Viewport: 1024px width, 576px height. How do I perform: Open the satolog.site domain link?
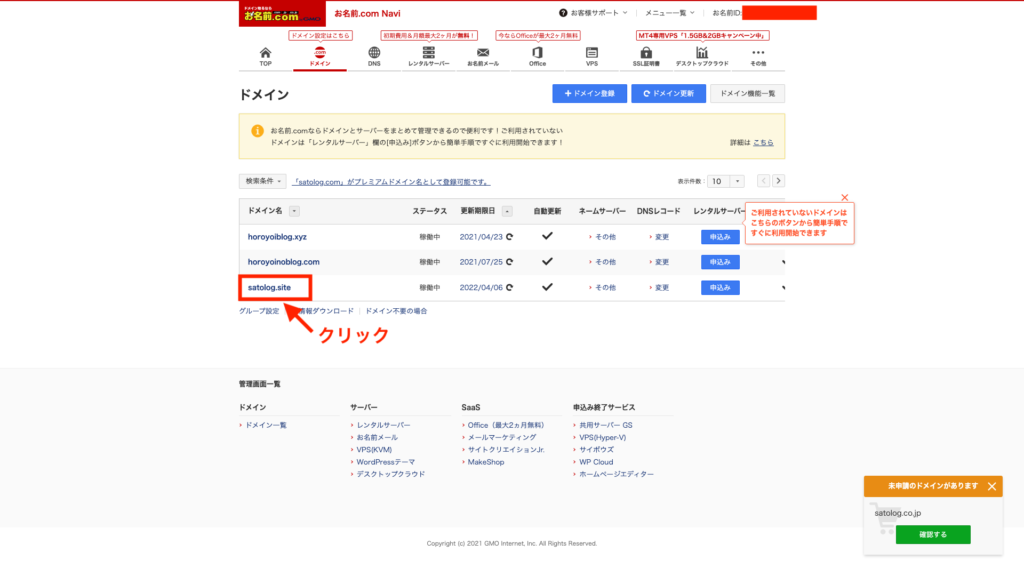pyautogui.click(x=269, y=287)
